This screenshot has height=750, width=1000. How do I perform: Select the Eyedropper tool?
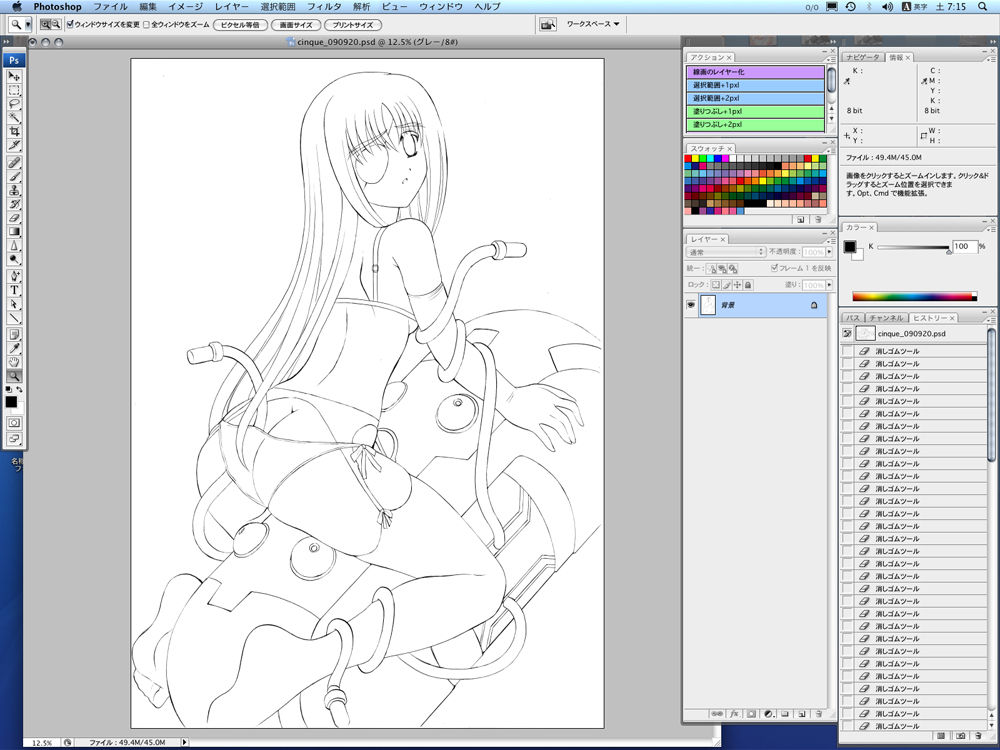coord(14,348)
